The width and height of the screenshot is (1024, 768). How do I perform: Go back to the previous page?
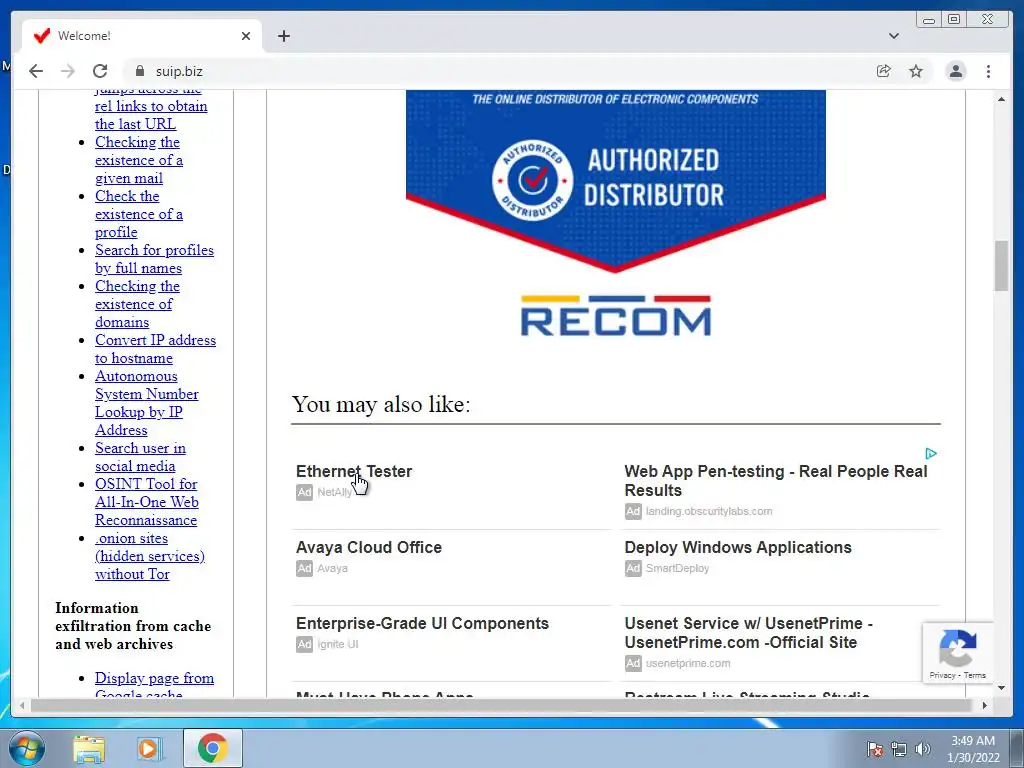[x=36, y=71]
